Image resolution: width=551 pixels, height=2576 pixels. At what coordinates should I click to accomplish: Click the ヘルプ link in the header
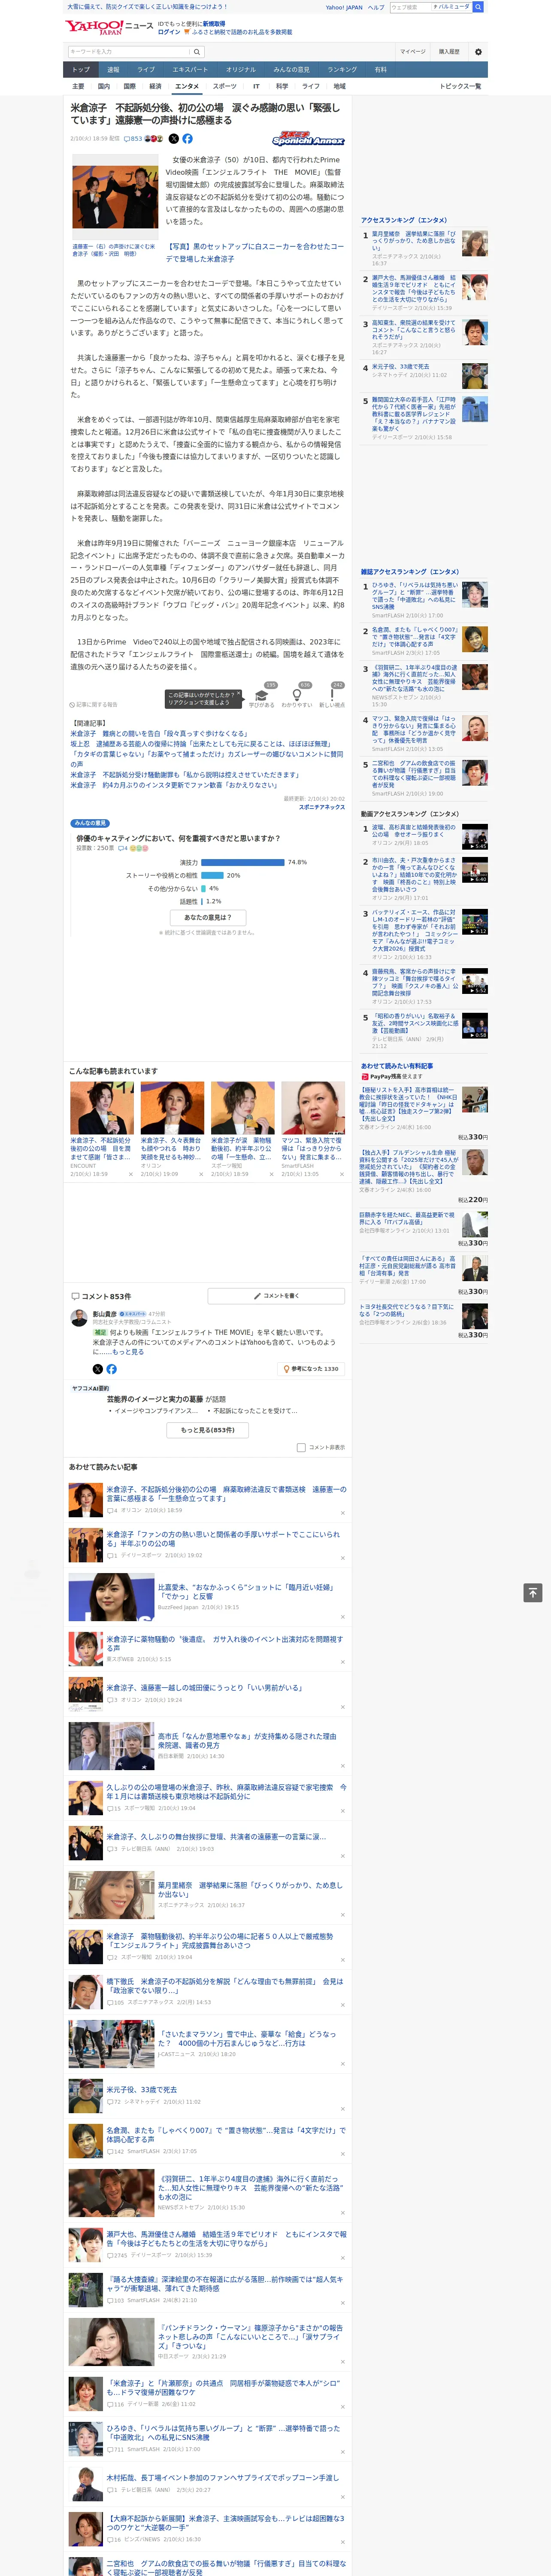pyautogui.click(x=375, y=7)
